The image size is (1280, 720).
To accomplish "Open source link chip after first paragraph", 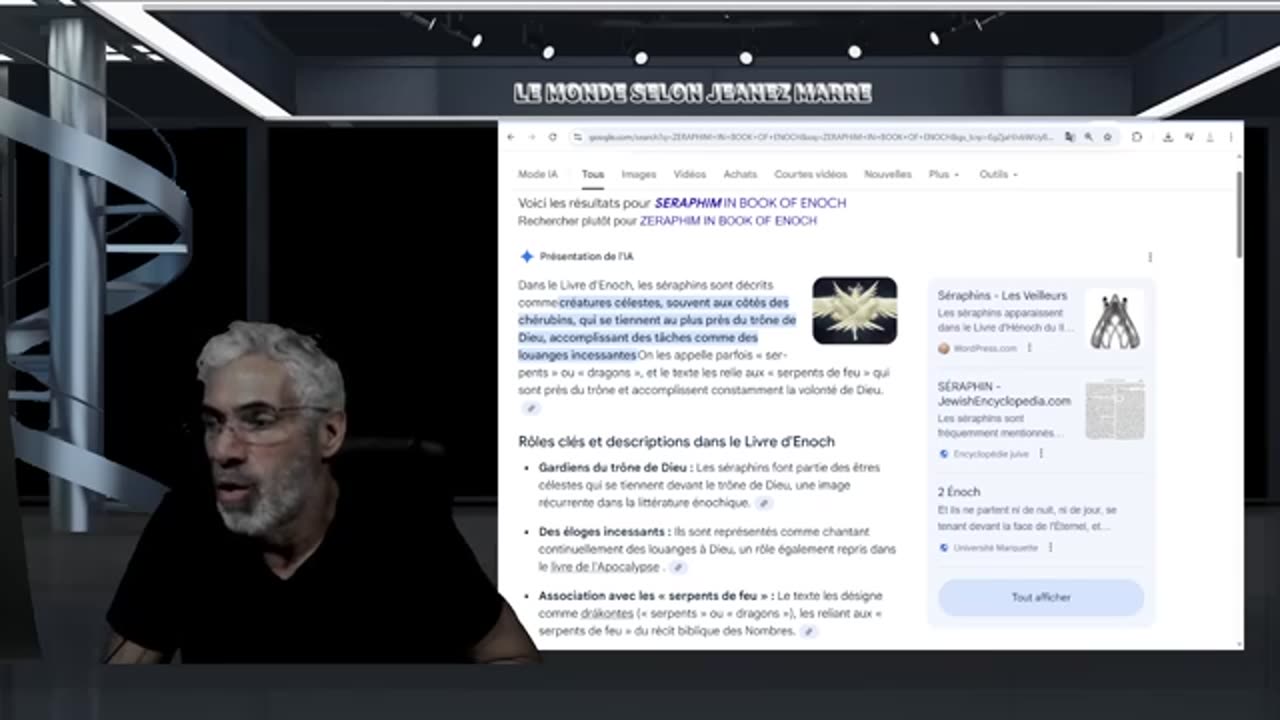I will pyautogui.click(x=531, y=408).
